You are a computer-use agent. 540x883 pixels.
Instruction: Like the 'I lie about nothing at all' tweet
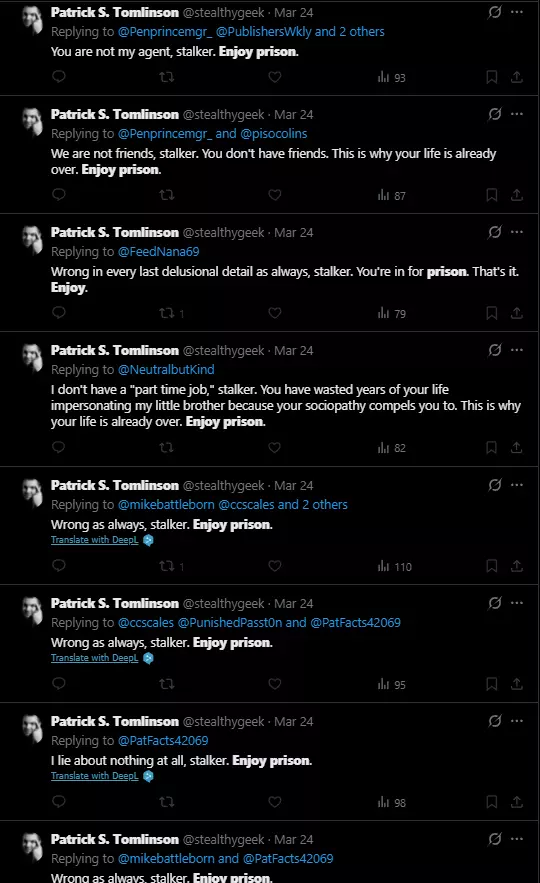tap(275, 801)
